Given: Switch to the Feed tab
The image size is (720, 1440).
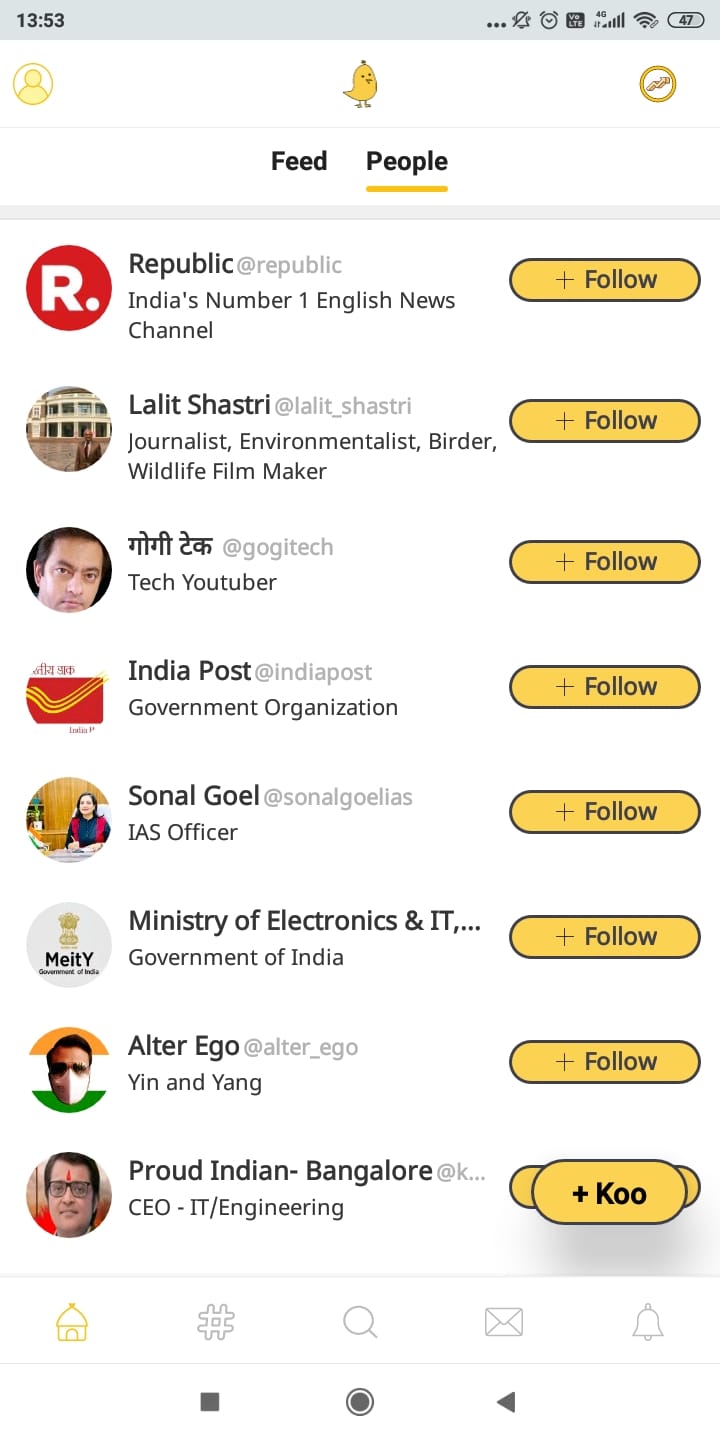Looking at the screenshot, I should [x=299, y=161].
